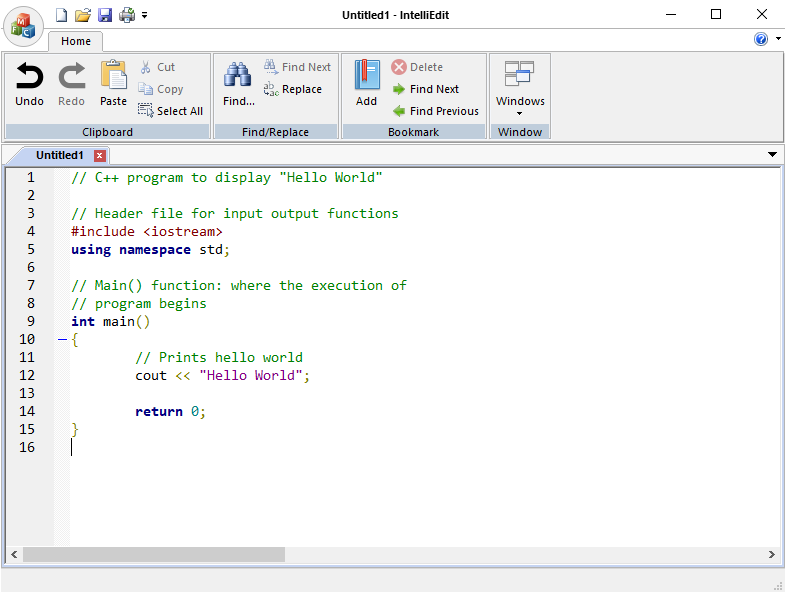The height and width of the screenshot is (593, 786).
Task: Open the document tab list dropdown arrow
Action: (772, 154)
